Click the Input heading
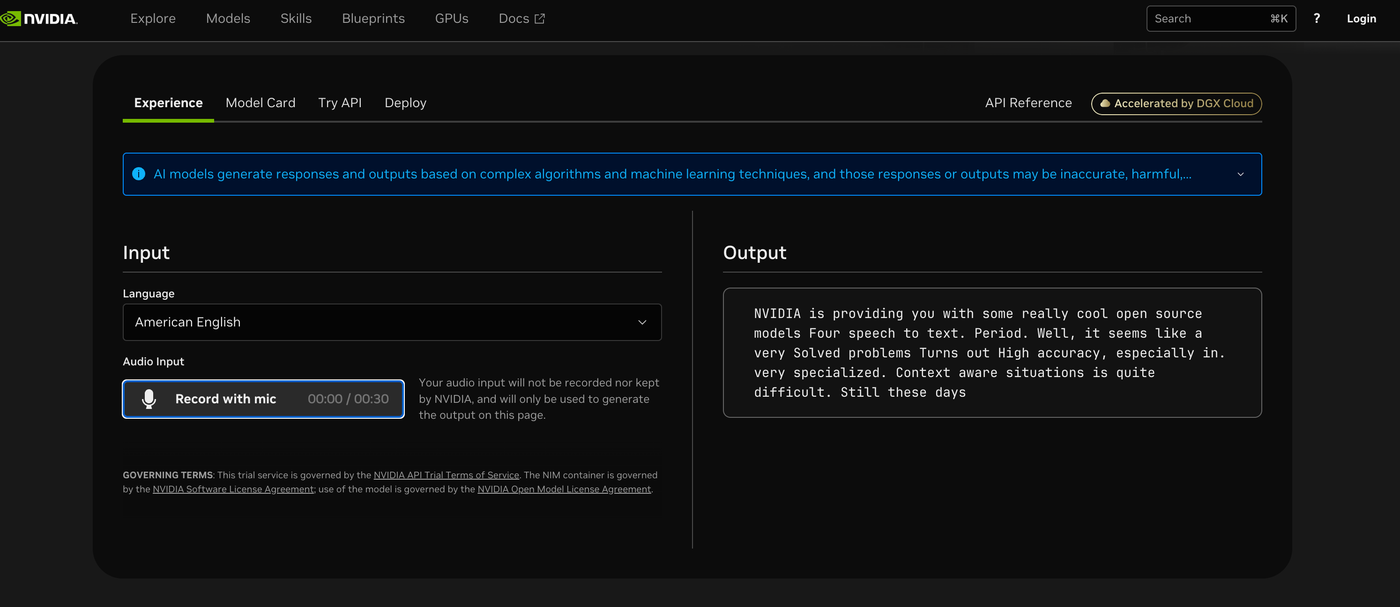Image resolution: width=1400 pixels, height=607 pixels. click(146, 253)
